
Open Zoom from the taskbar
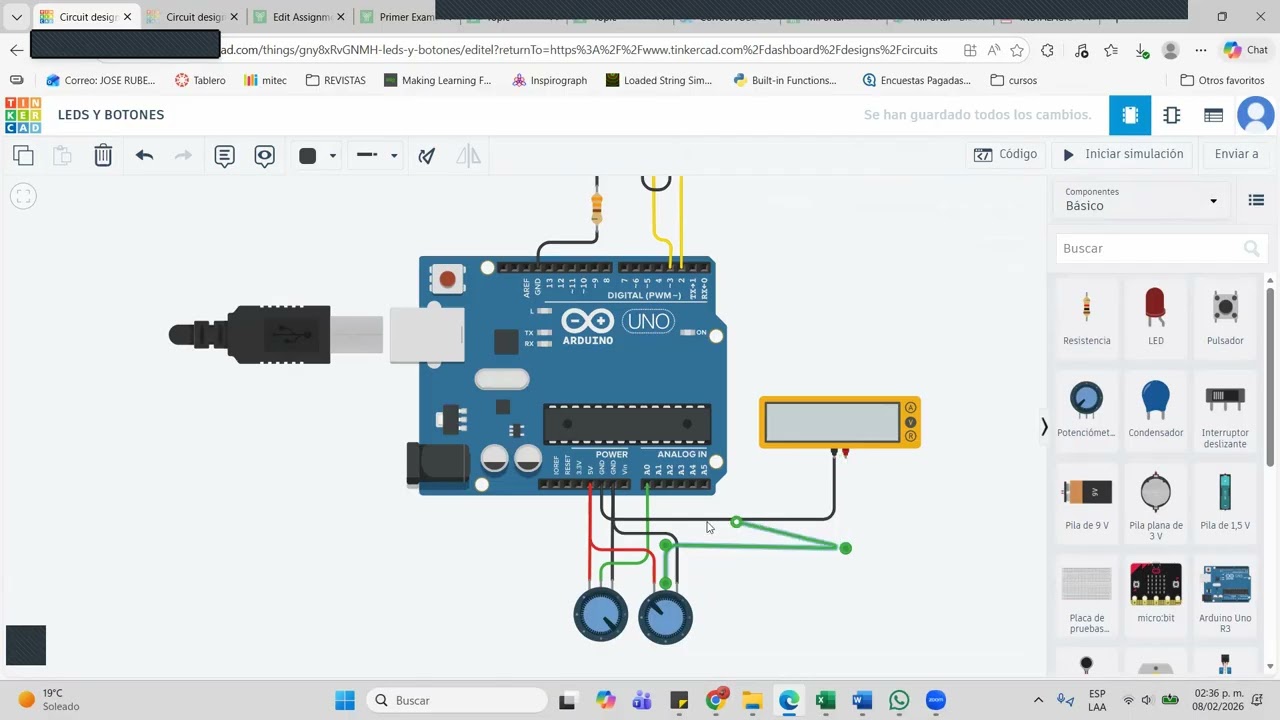point(936,700)
